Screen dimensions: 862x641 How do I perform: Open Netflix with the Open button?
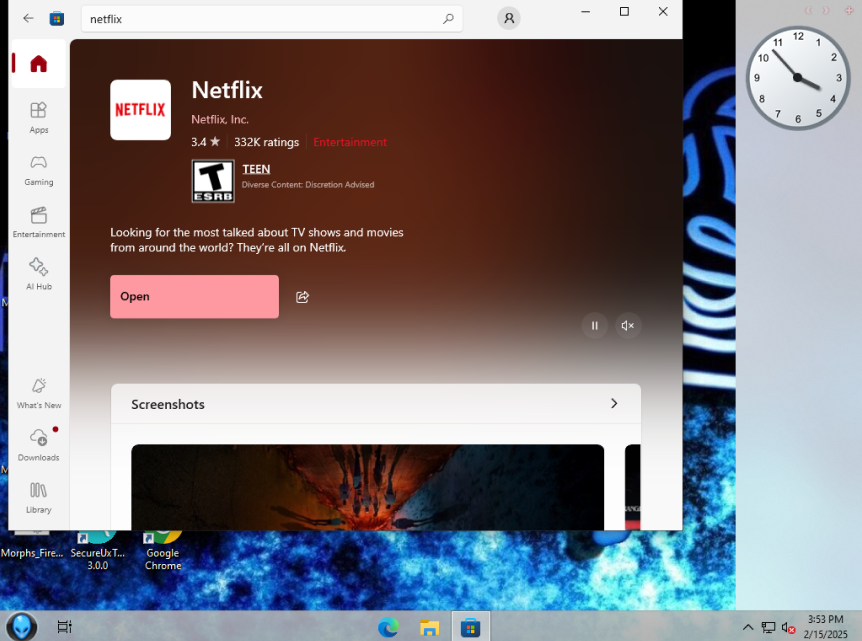194,297
